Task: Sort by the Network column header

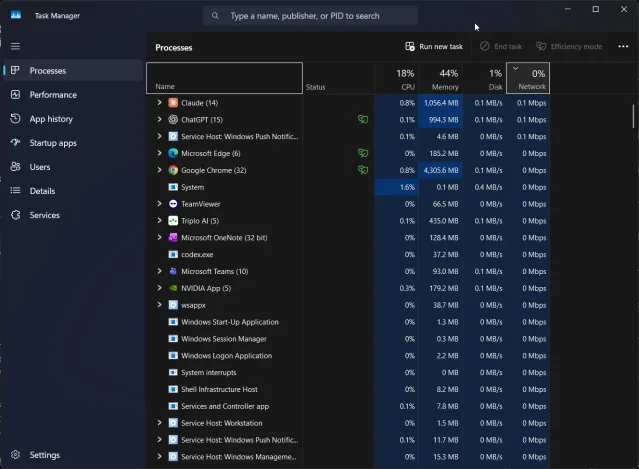Action: [x=528, y=78]
